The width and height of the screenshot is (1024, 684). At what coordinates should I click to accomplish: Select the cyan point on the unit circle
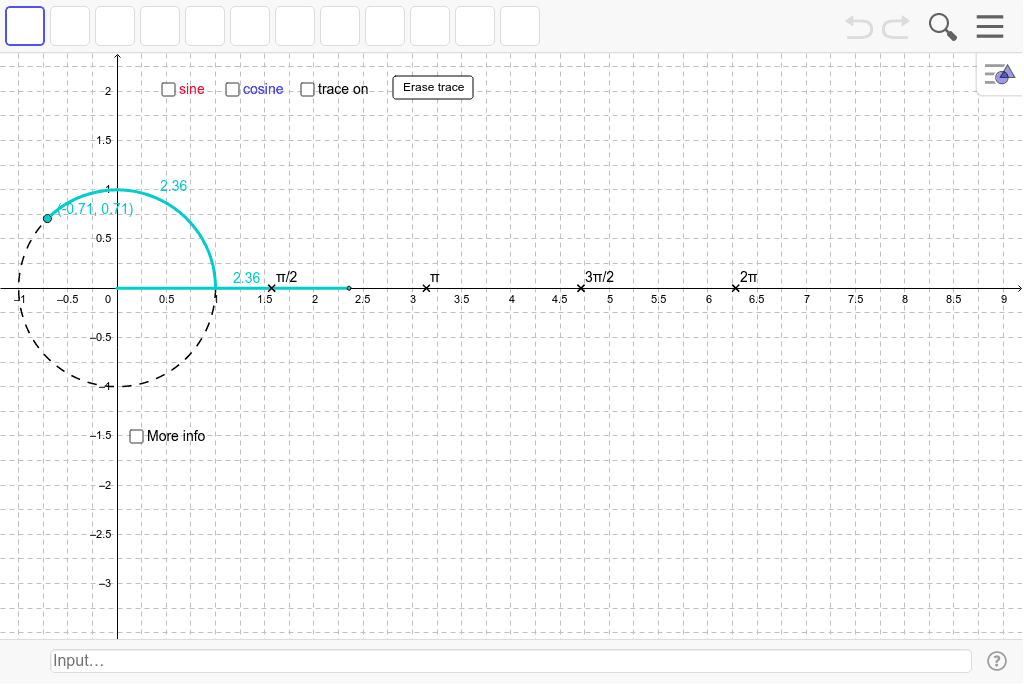47,218
